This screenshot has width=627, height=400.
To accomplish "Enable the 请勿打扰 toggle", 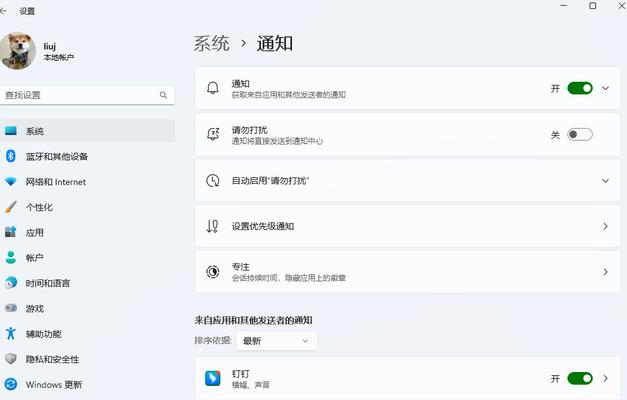I will pyautogui.click(x=580, y=134).
